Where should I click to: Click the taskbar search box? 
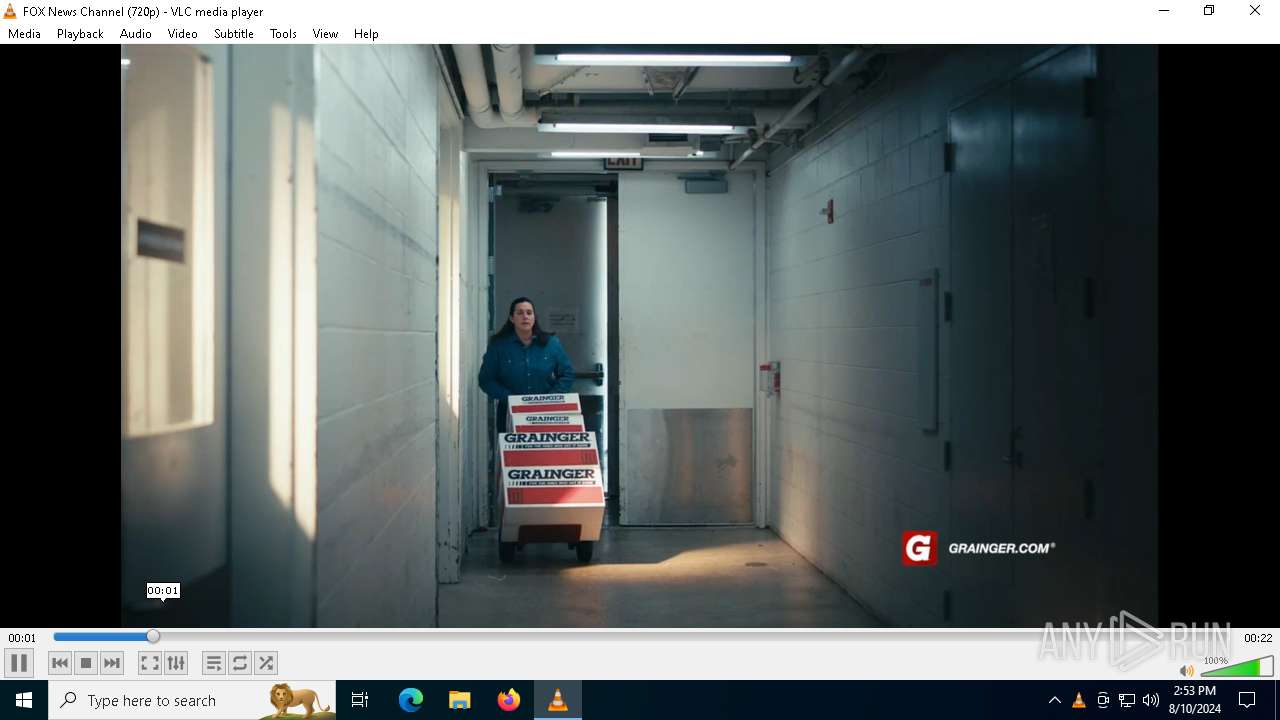(192, 700)
